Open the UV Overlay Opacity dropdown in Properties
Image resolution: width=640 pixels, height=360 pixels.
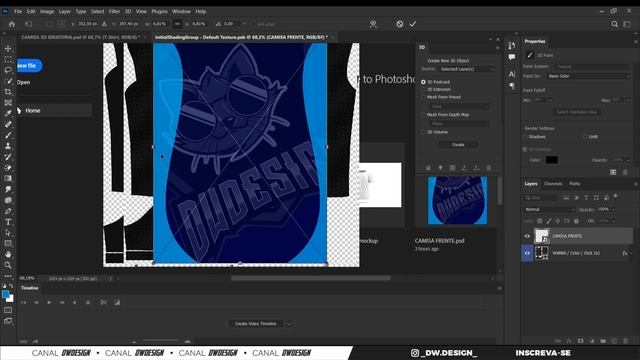(x=628, y=160)
